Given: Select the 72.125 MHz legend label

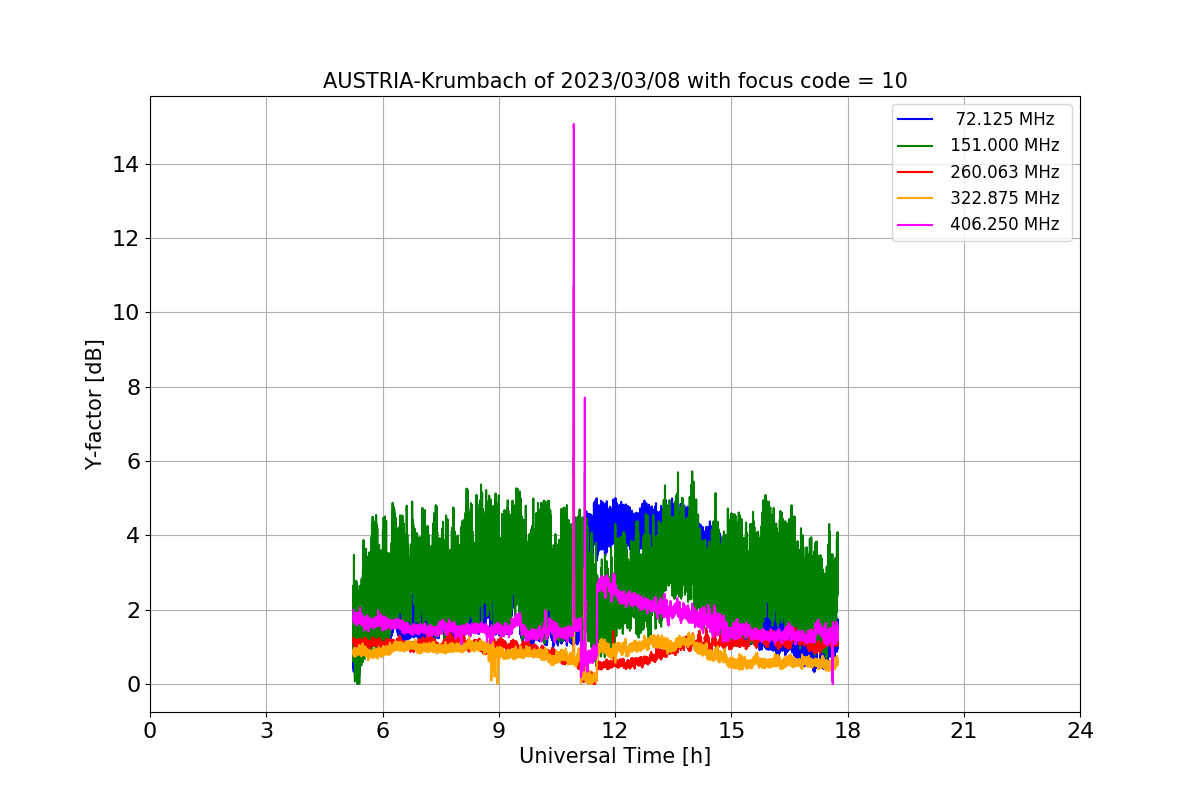Looking at the screenshot, I should 1005,119.
